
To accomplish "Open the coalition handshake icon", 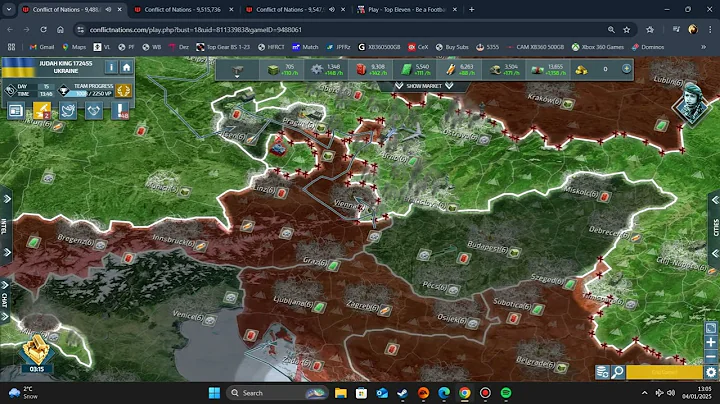I will click(x=94, y=111).
